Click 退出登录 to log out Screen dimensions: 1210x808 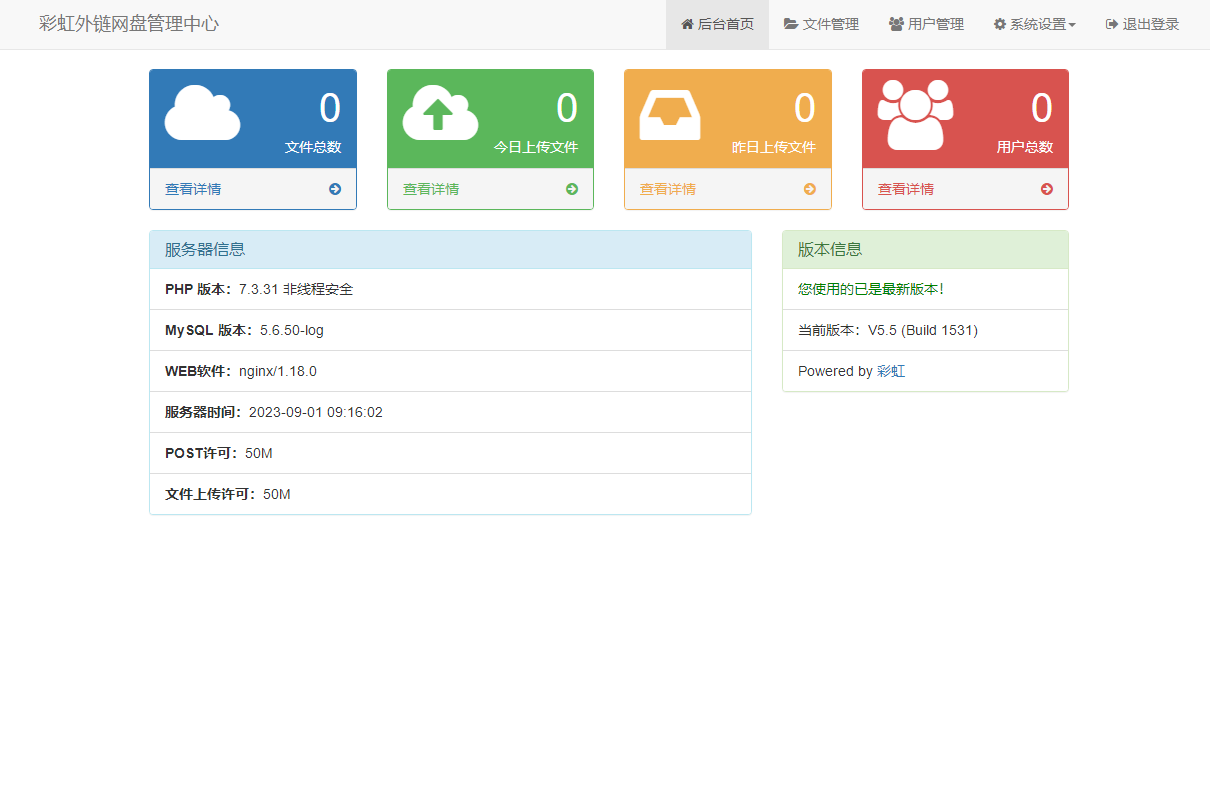click(1142, 24)
